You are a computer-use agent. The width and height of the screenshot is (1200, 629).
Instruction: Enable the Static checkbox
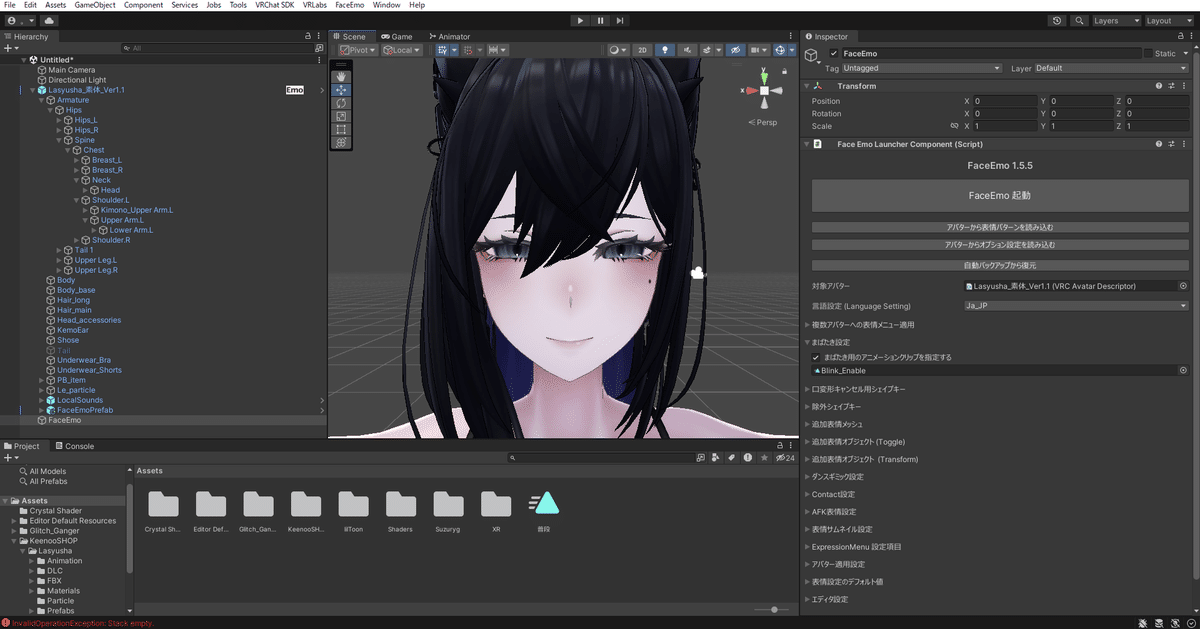point(1148,53)
